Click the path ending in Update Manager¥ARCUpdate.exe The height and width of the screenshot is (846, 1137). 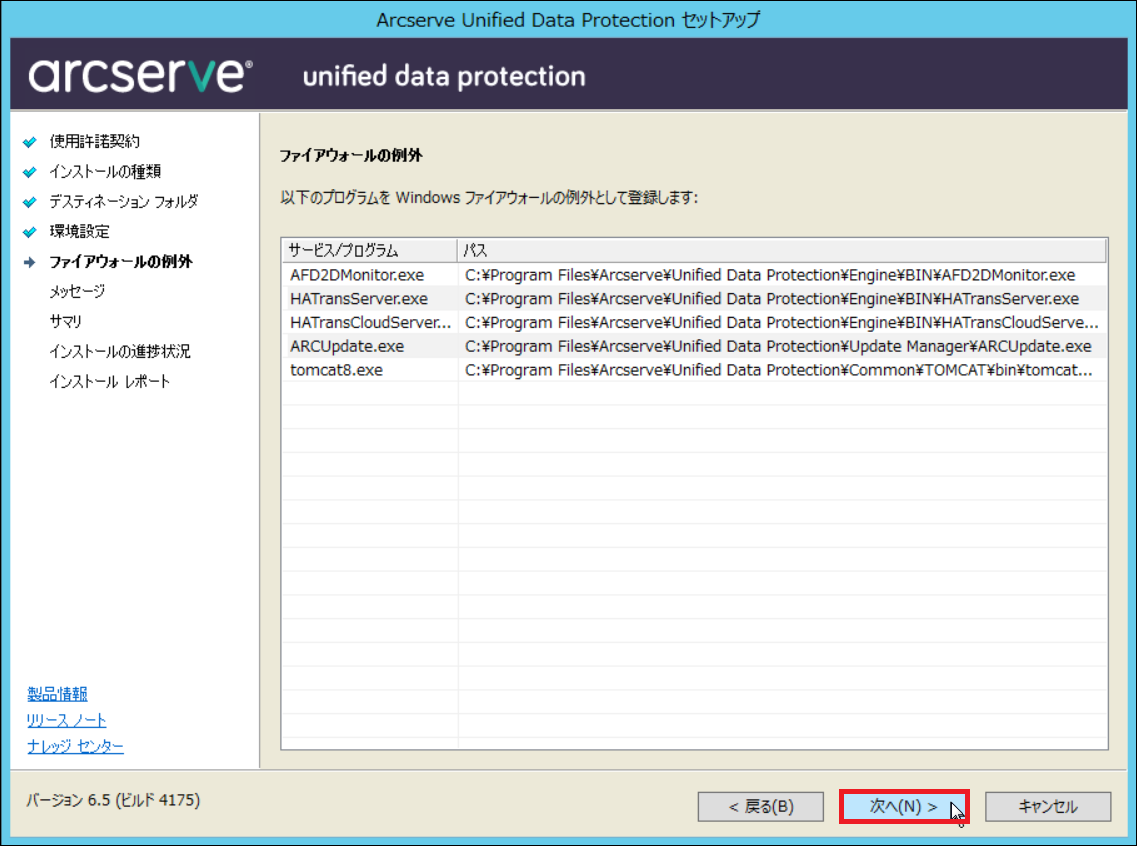click(x=778, y=347)
